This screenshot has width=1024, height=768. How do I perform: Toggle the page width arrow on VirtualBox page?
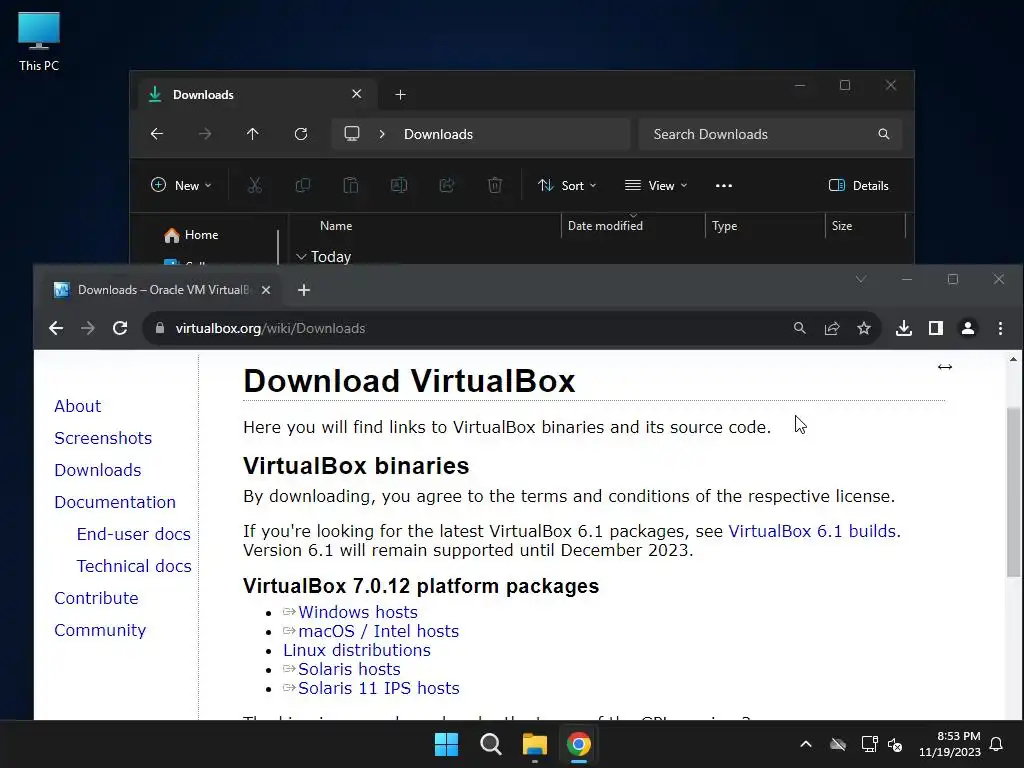945,367
